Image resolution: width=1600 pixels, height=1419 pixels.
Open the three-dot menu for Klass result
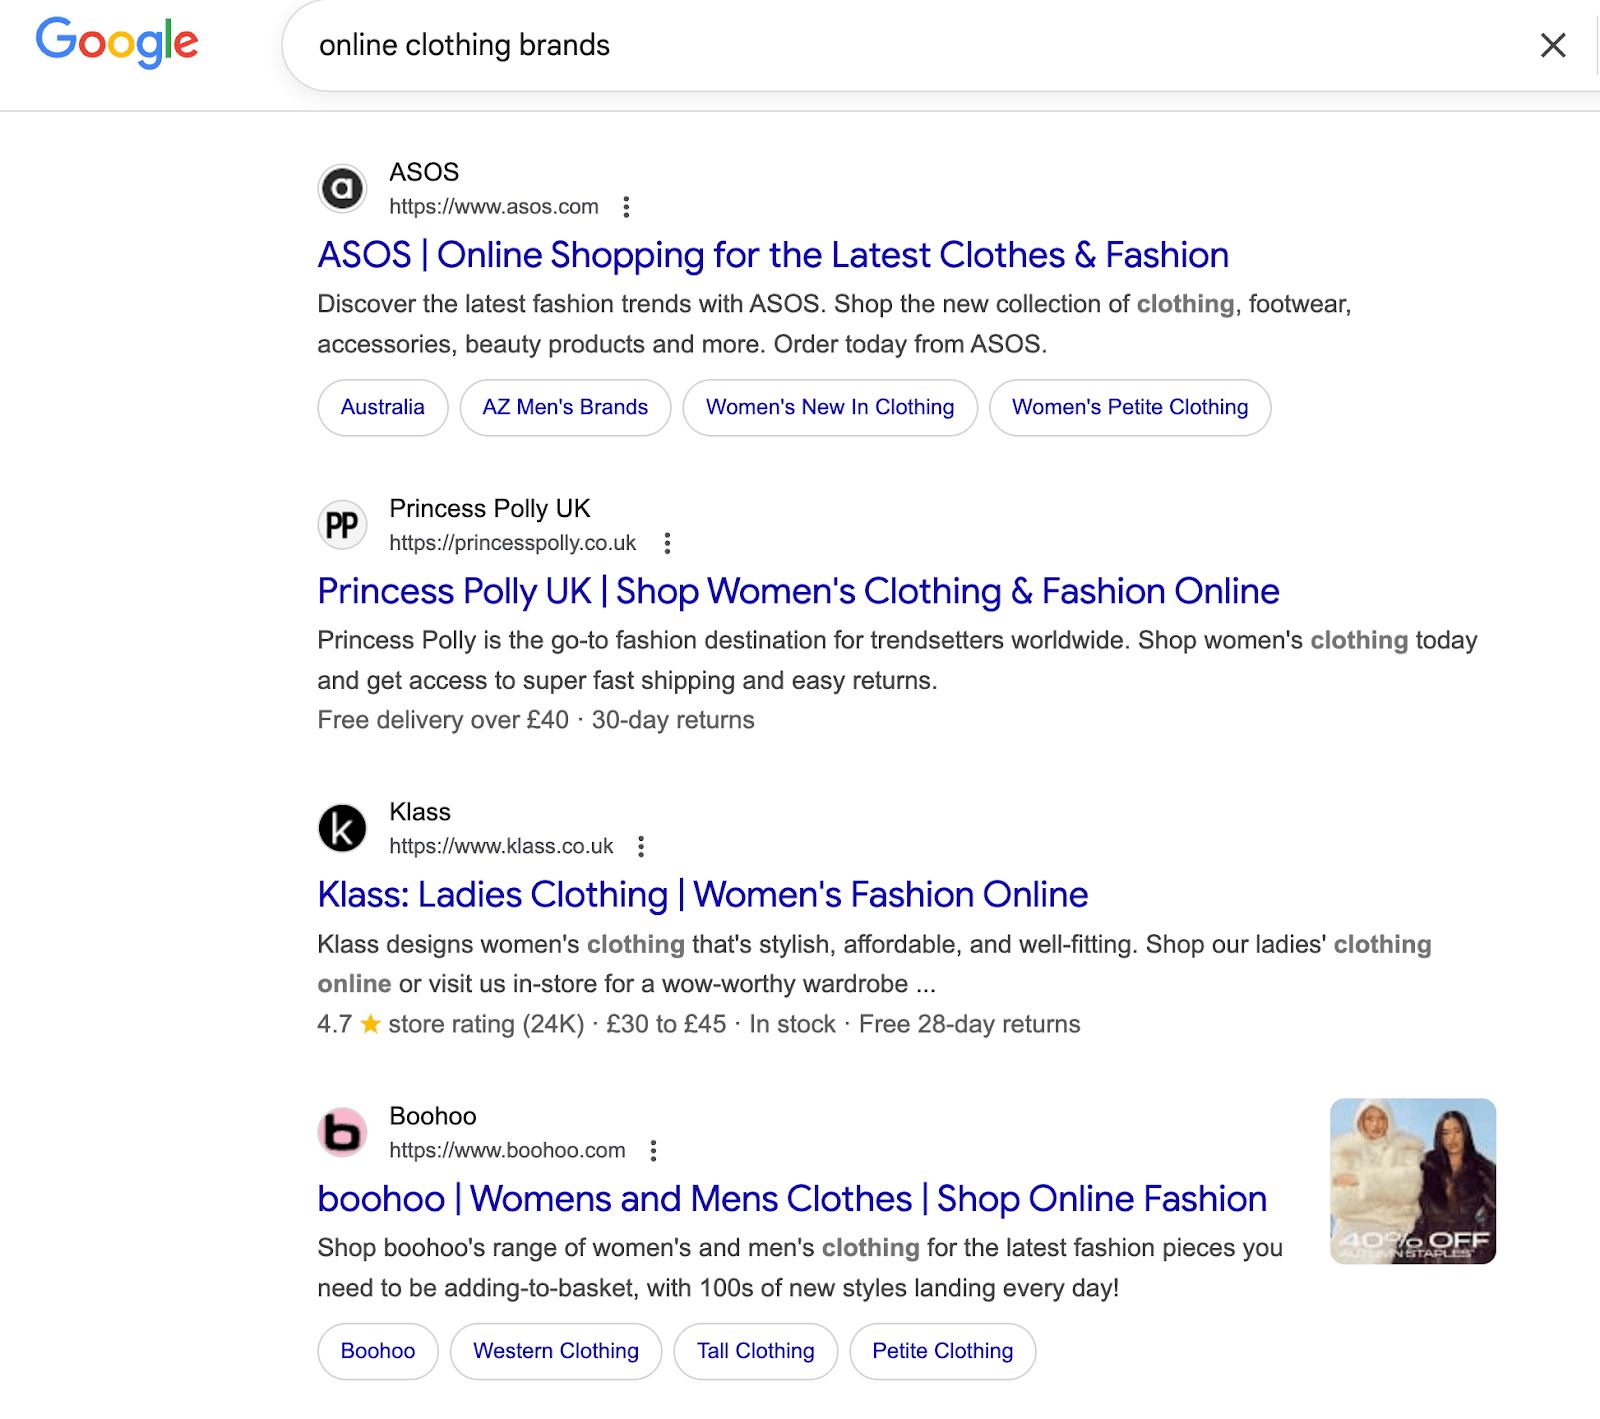click(641, 845)
